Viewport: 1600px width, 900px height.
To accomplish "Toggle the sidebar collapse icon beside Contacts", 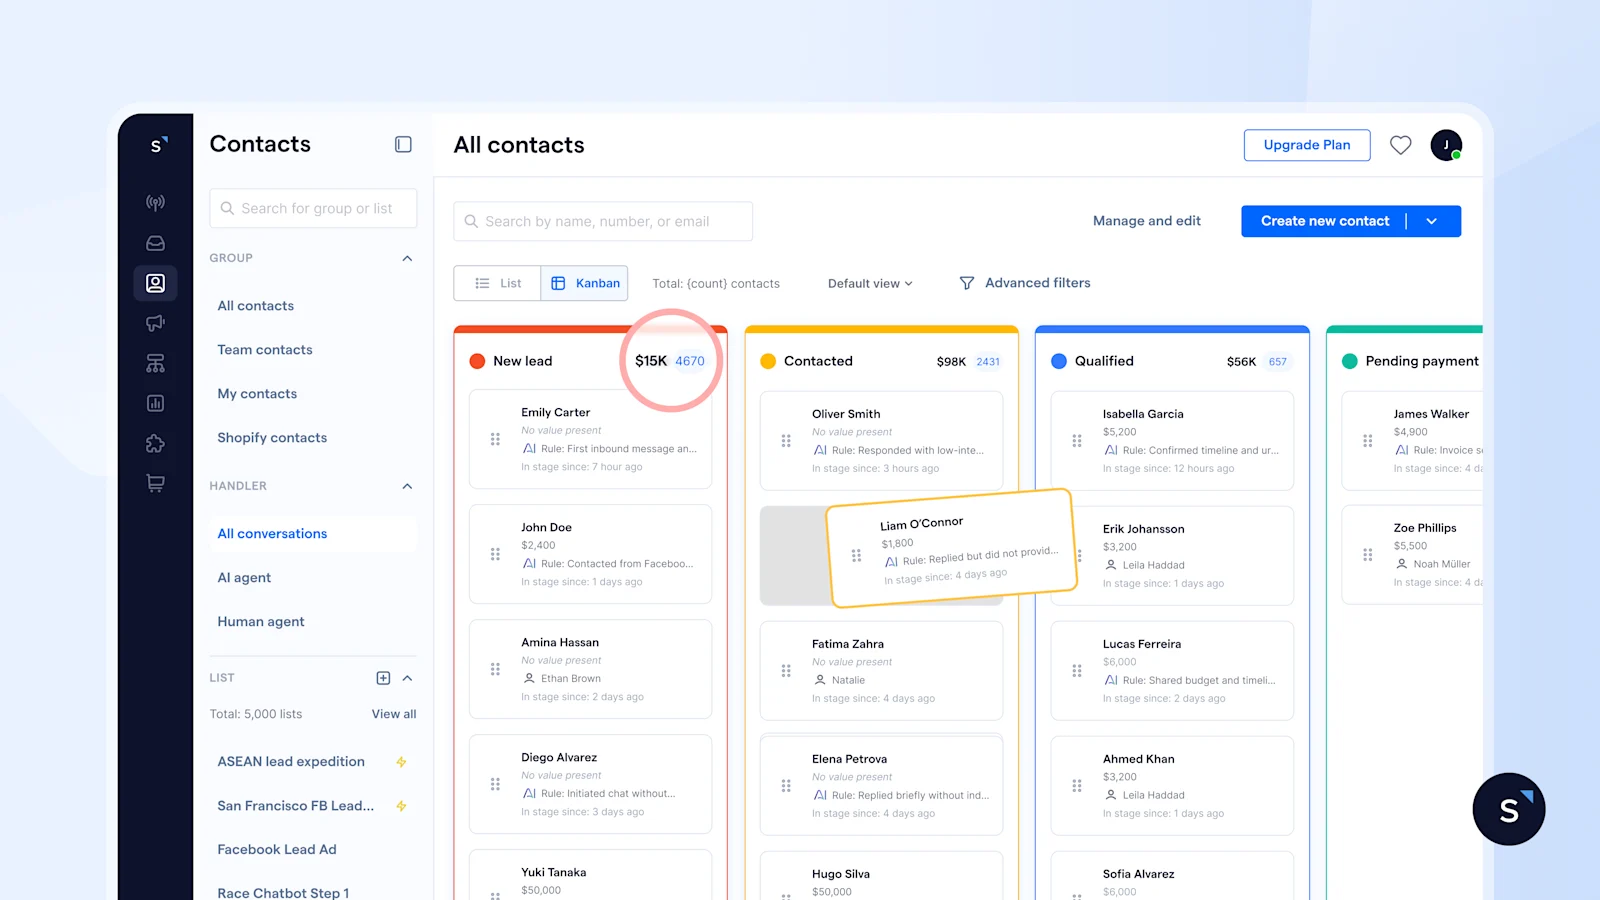I will (403, 144).
